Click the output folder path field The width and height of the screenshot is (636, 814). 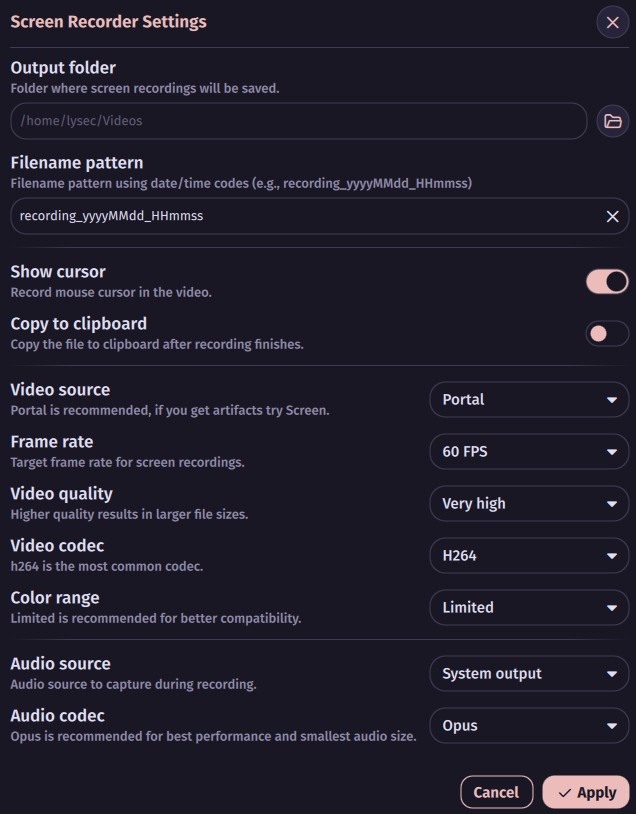point(300,120)
